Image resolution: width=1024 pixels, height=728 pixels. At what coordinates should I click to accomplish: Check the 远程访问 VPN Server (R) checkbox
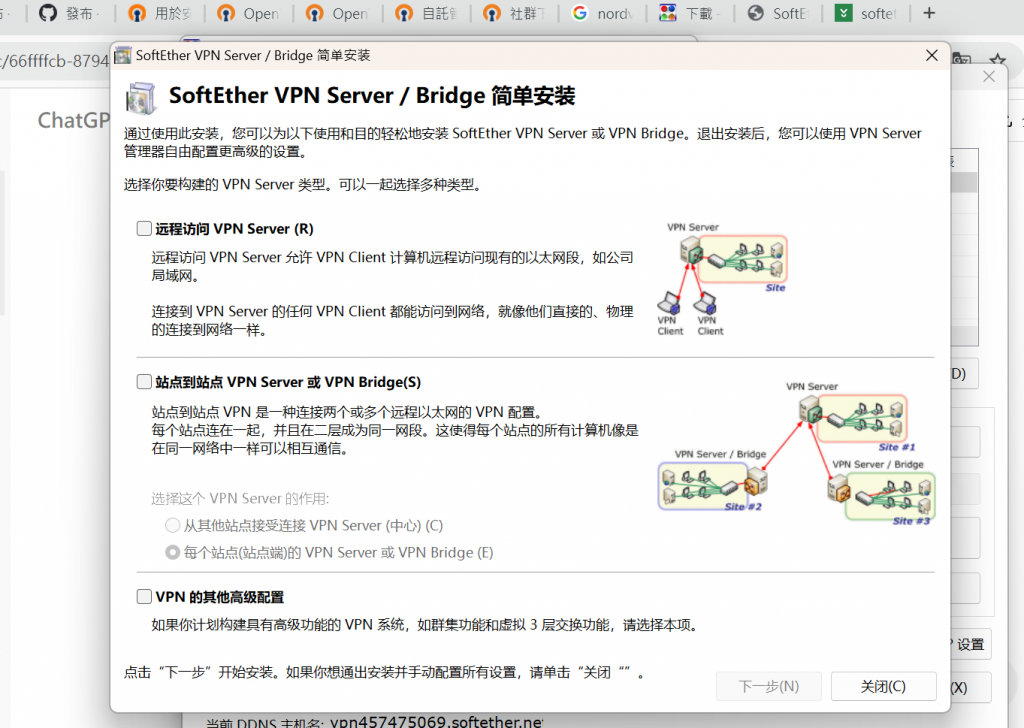[x=144, y=229]
